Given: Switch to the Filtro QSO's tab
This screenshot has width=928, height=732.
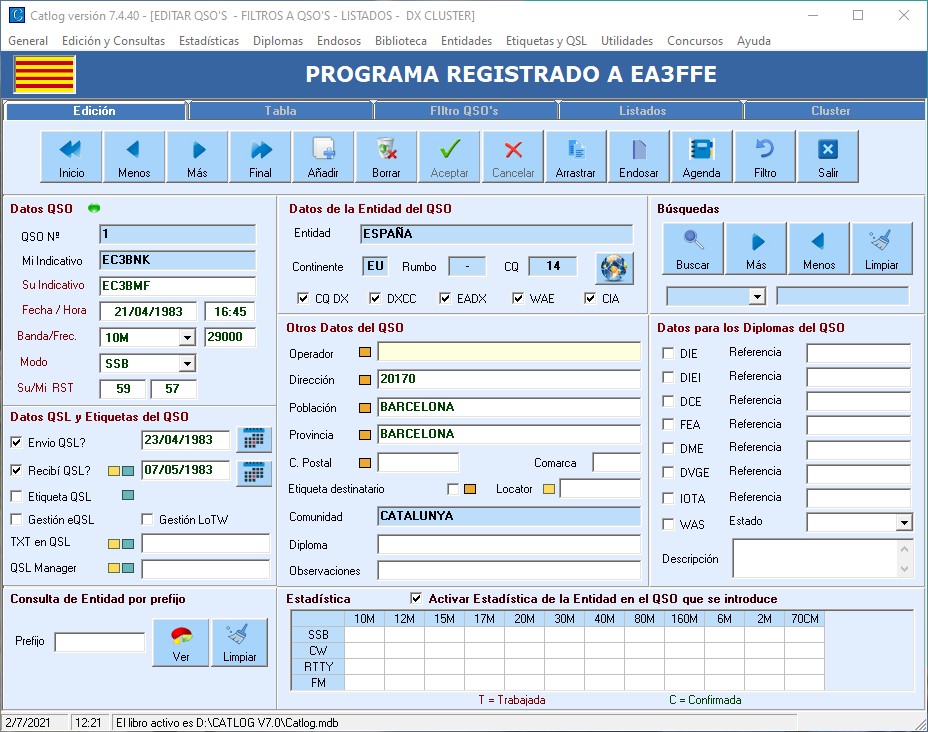Looking at the screenshot, I should 464,111.
